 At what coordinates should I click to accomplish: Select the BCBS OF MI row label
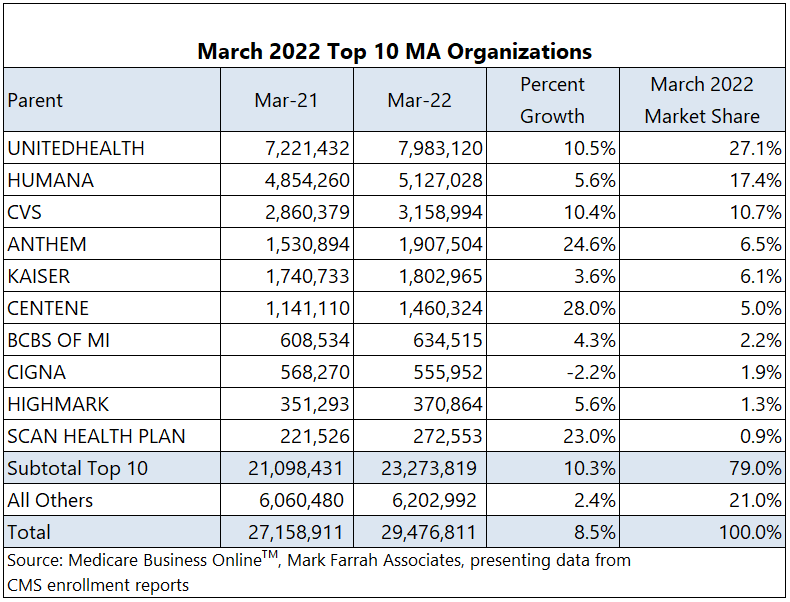58,341
